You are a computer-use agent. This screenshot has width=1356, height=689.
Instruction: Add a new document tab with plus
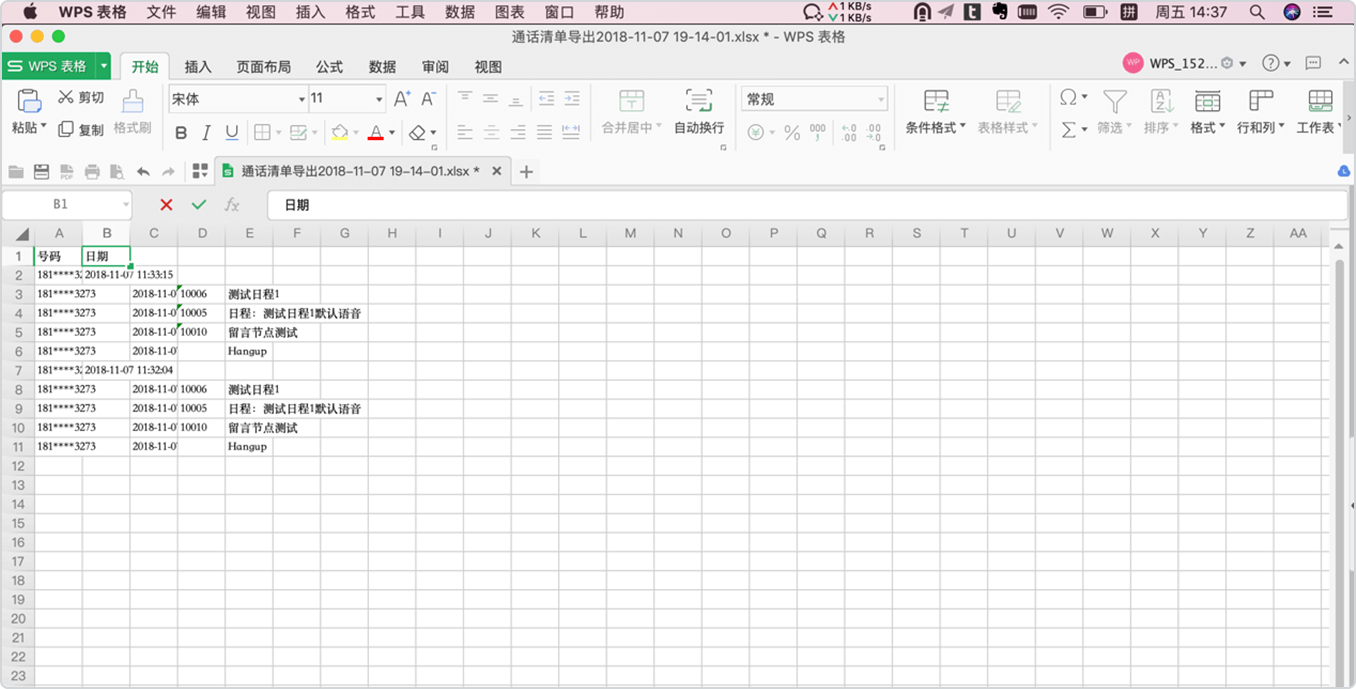526,172
